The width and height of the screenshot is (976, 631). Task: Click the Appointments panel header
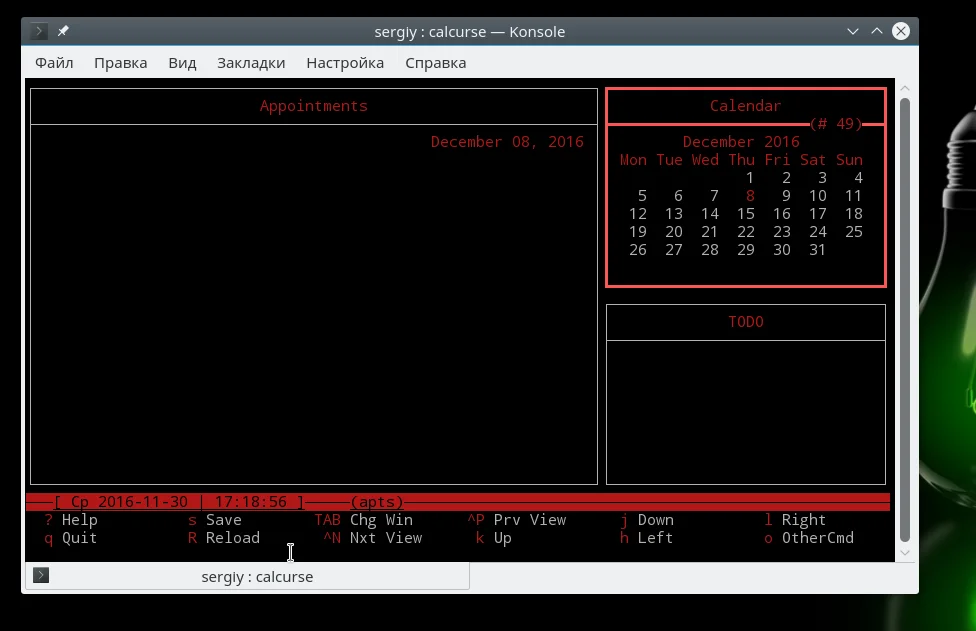point(313,106)
